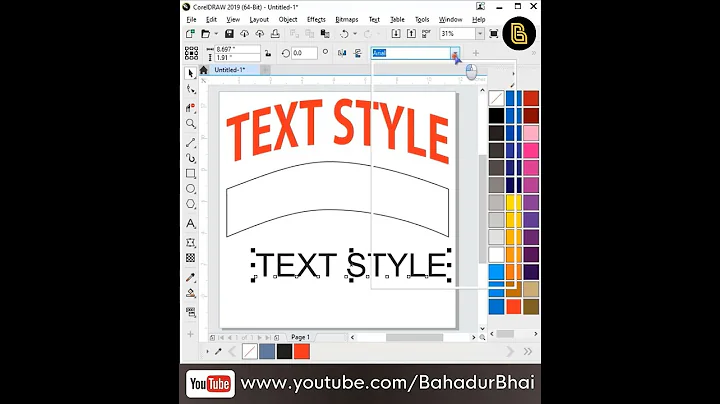Pick the no-color swatch in document palette

click(x=249, y=352)
